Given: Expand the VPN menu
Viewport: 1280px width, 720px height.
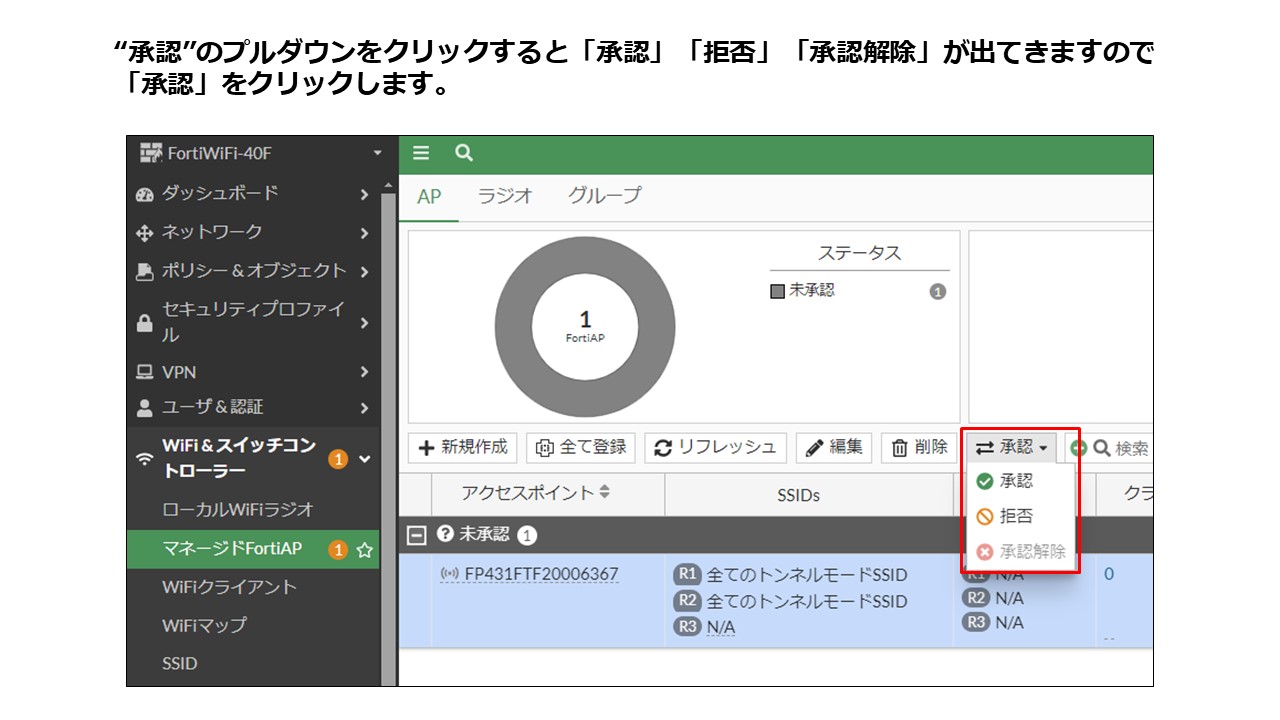Looking at the screenshot, I should pos(253,372).
